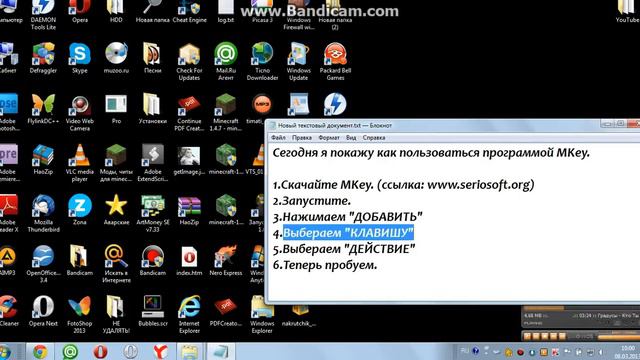Select the Zona desktop icon
Viewport: 640px width, 360px height.
coord(80,210)
